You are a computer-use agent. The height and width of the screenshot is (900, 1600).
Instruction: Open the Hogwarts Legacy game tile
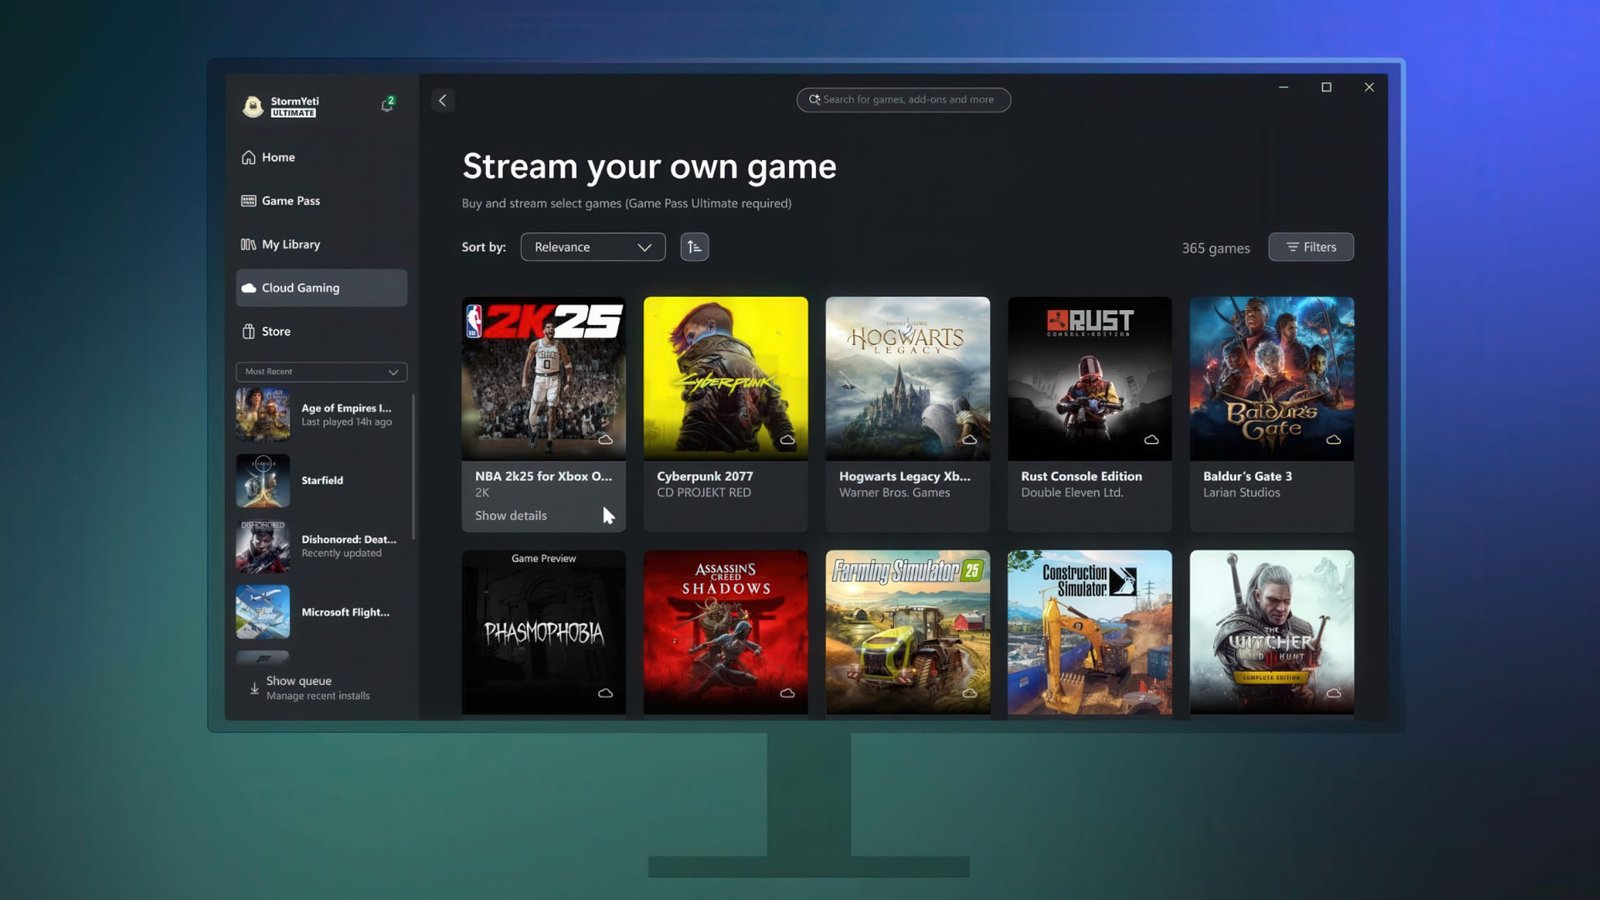point(907,377)
